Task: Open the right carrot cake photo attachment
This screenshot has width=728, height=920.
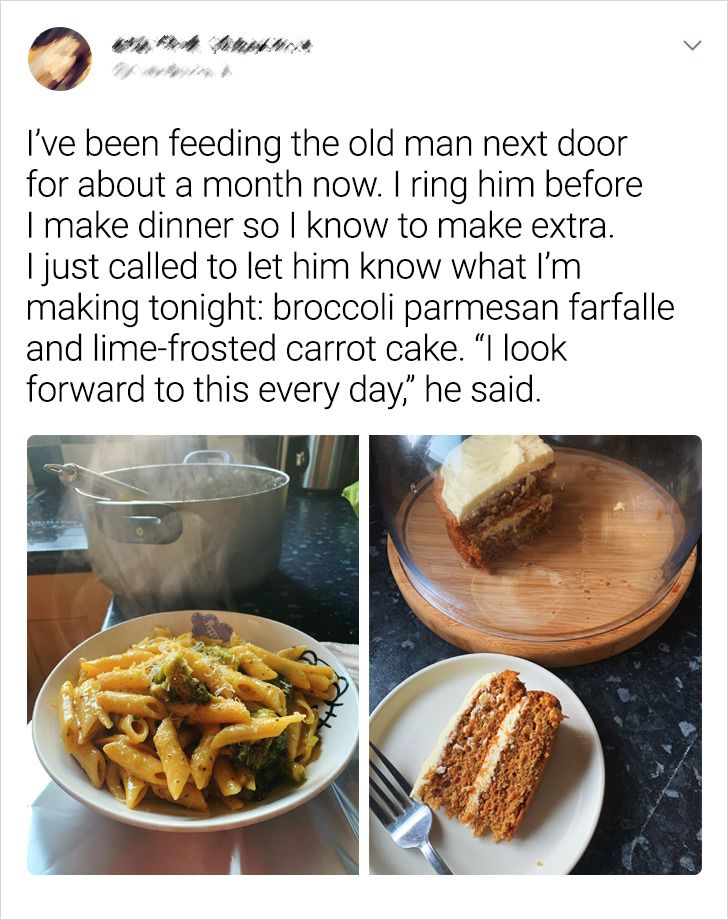Action: tap(535, 655)
